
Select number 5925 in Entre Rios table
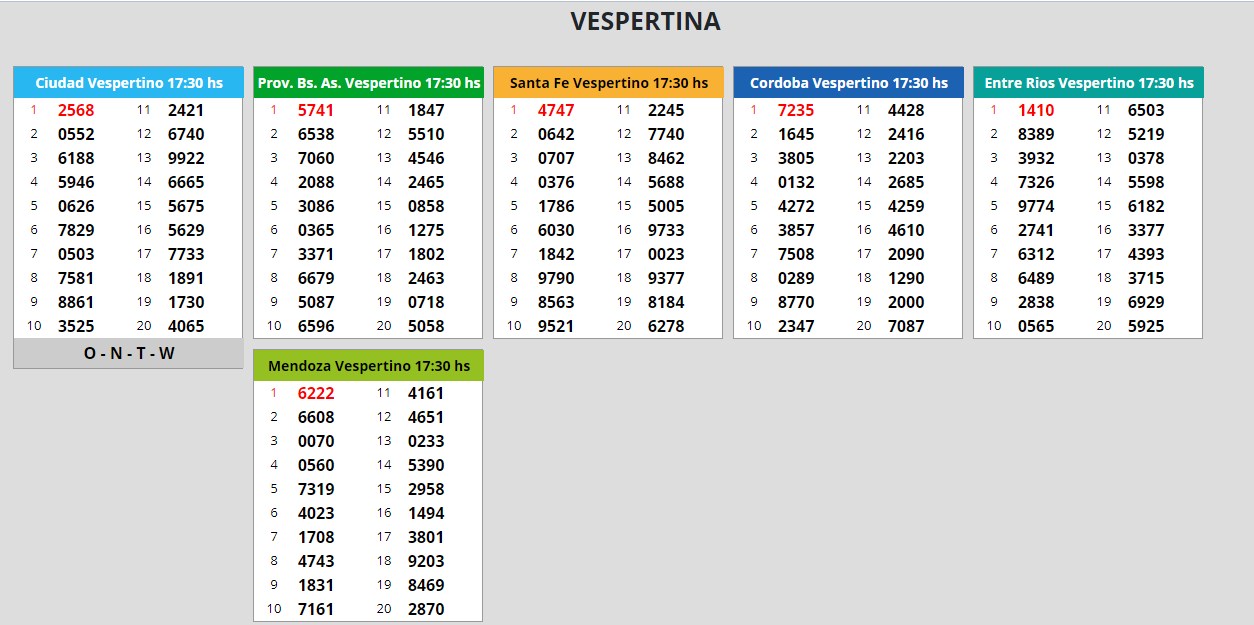tap(1146, 326)
